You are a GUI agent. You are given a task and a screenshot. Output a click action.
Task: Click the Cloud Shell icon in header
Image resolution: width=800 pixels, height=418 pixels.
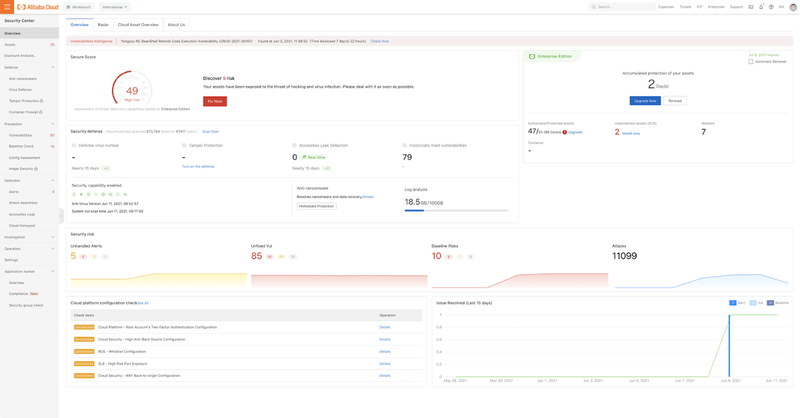click(x=751, y=7)
